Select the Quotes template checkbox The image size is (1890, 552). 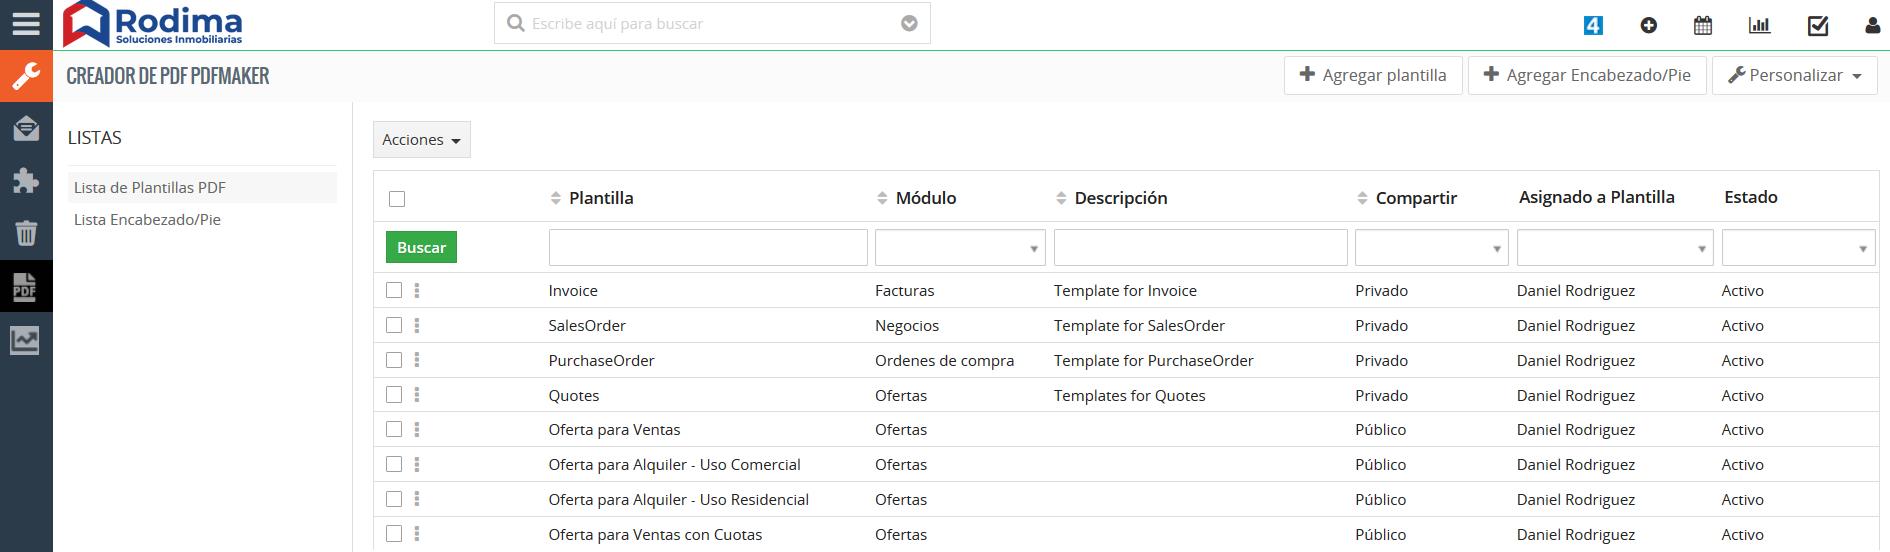point(394,395)
